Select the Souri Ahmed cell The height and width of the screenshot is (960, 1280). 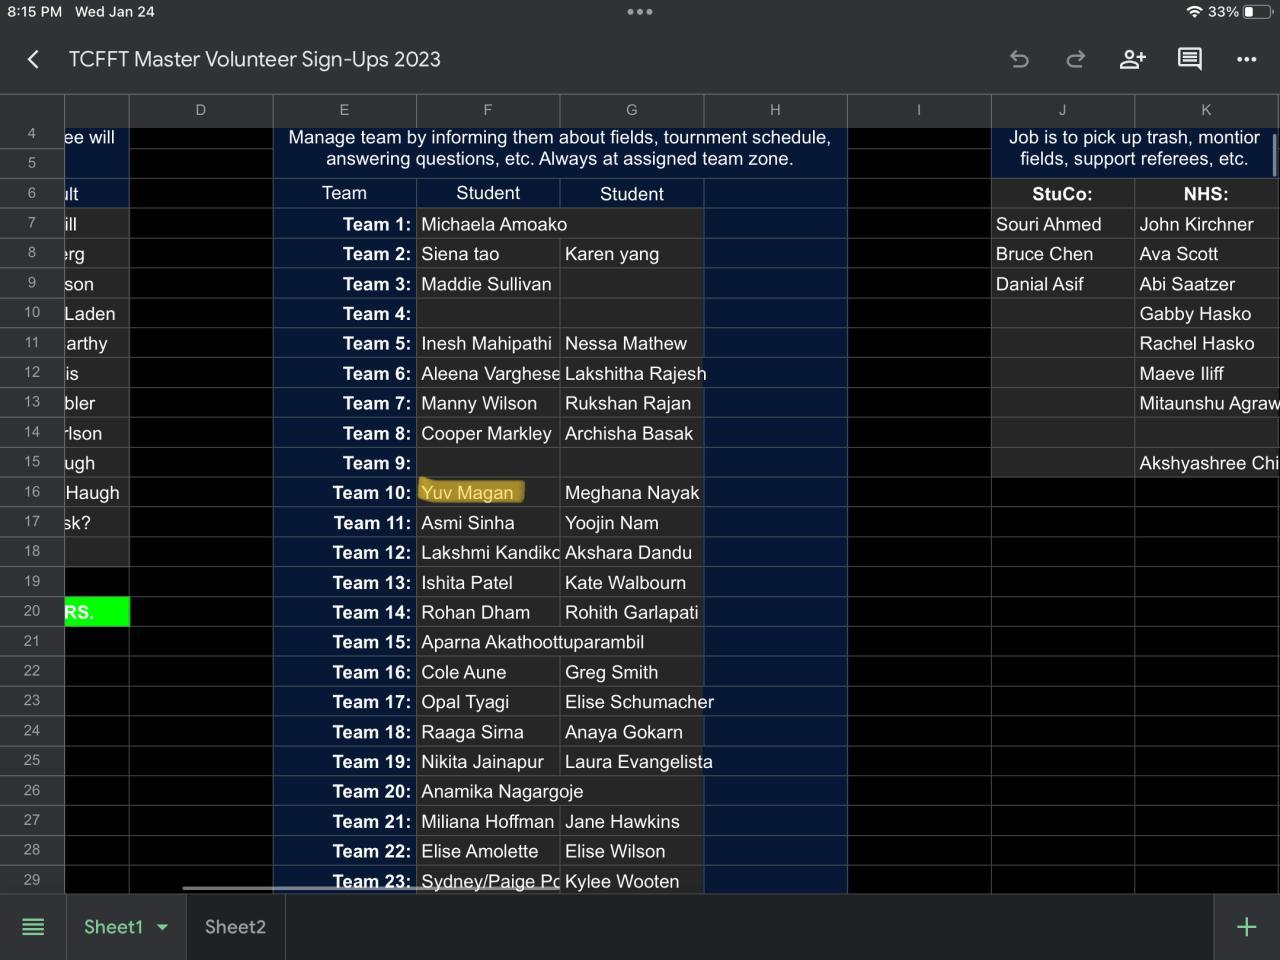coord(1062,224)
